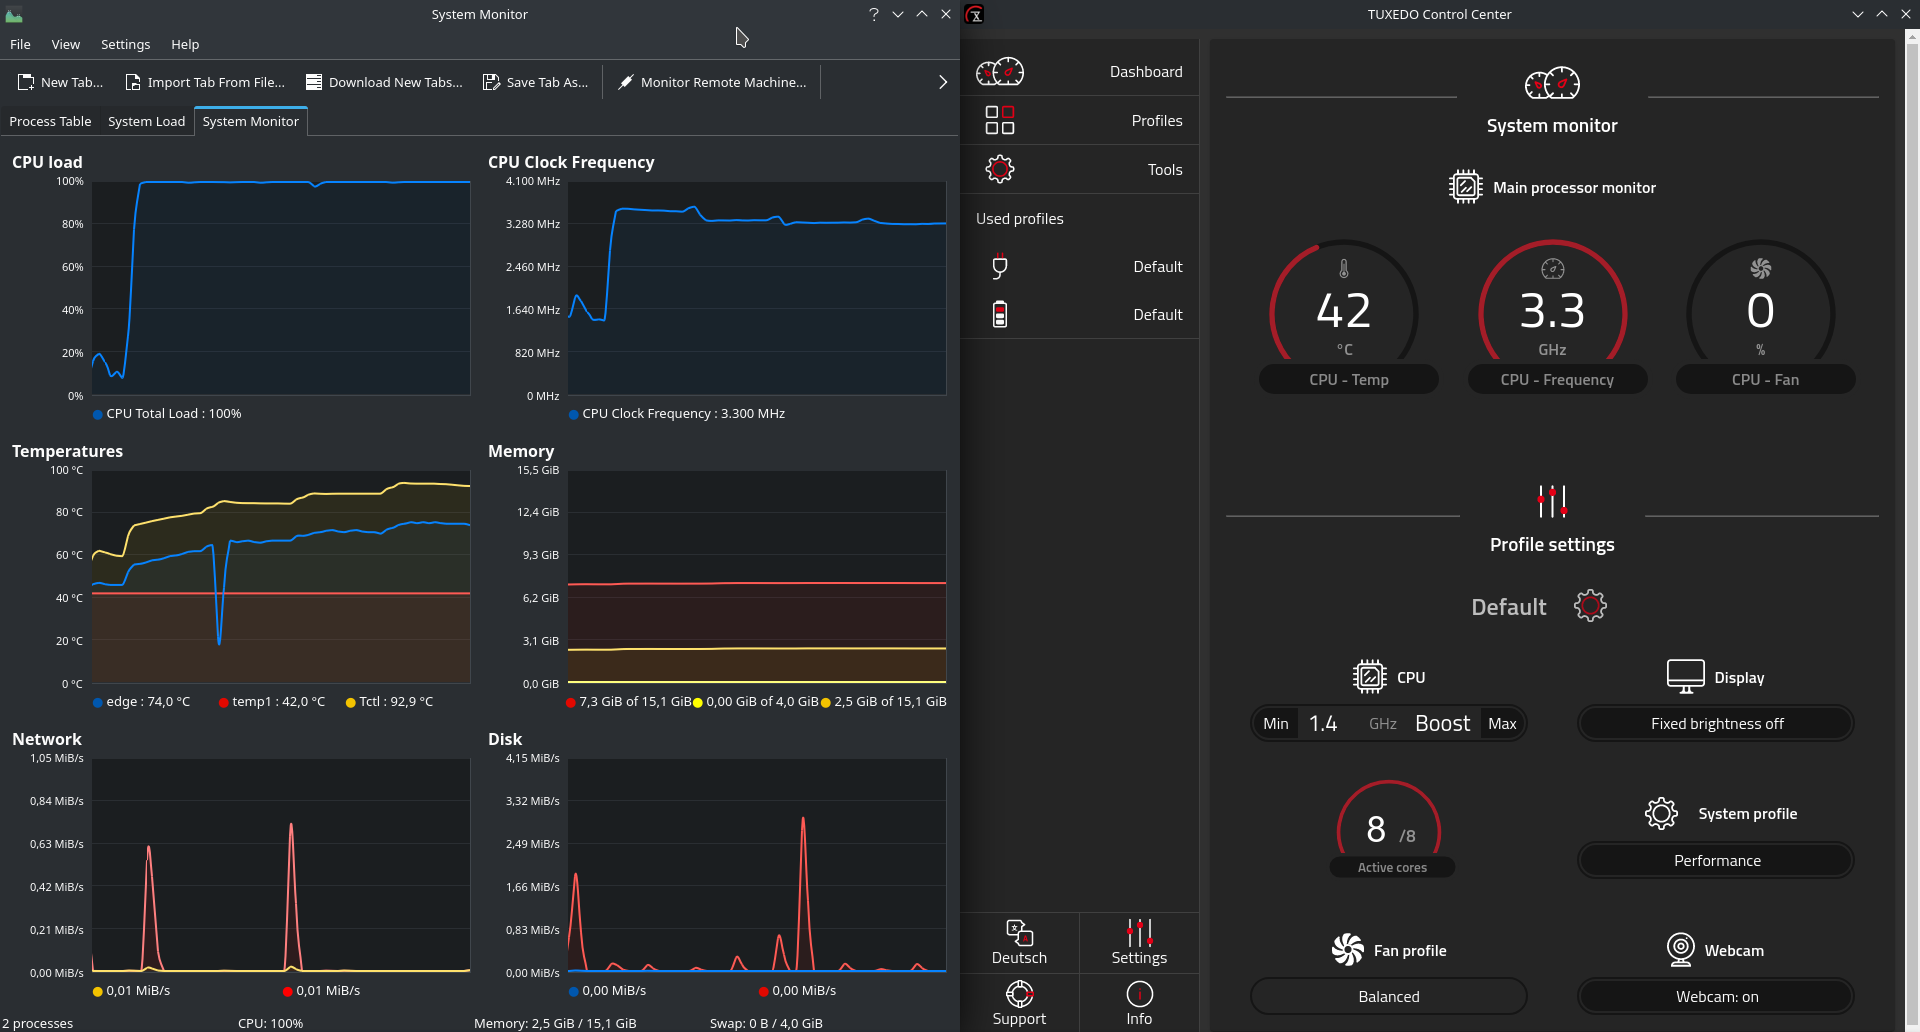1920x1032 pixels.
Task: Open the View menu
Action: point(65,44)
